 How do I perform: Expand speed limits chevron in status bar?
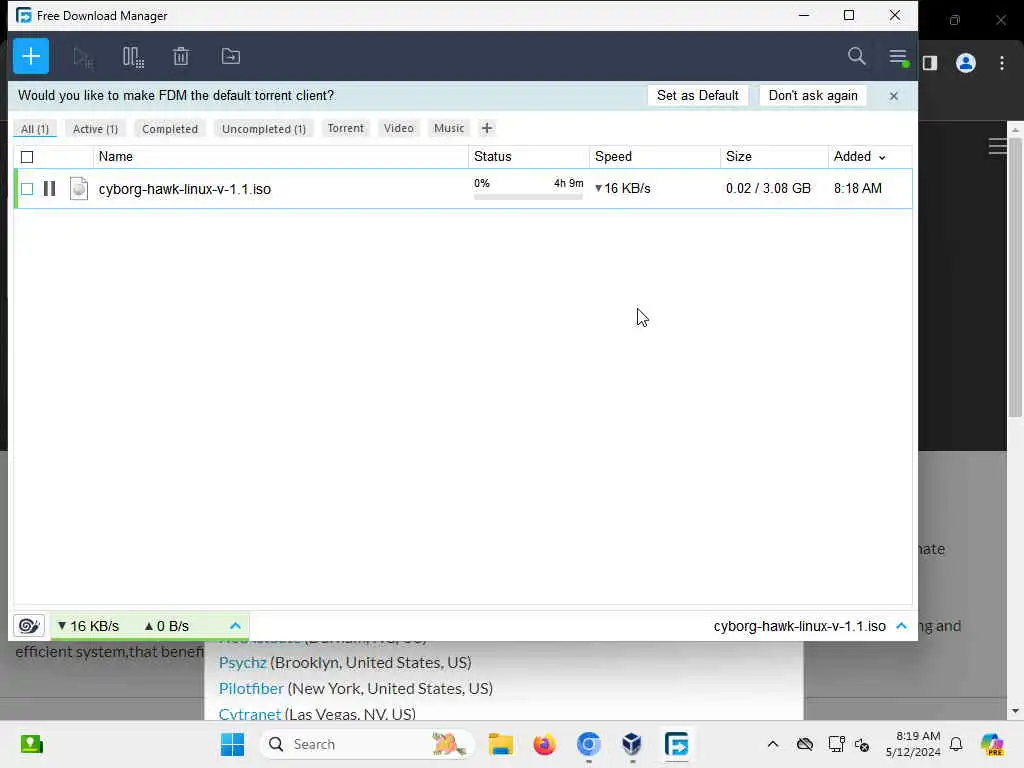[235, 626]
